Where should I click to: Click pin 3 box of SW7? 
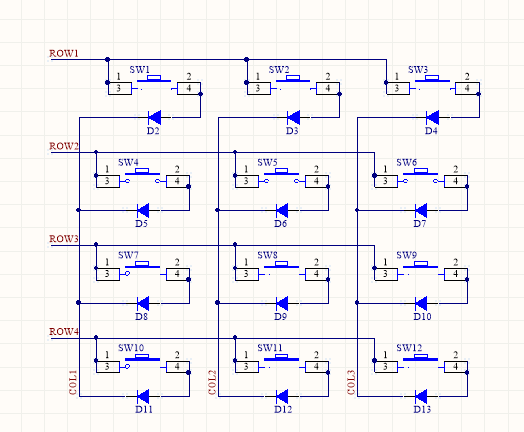(x=108, y=274)
